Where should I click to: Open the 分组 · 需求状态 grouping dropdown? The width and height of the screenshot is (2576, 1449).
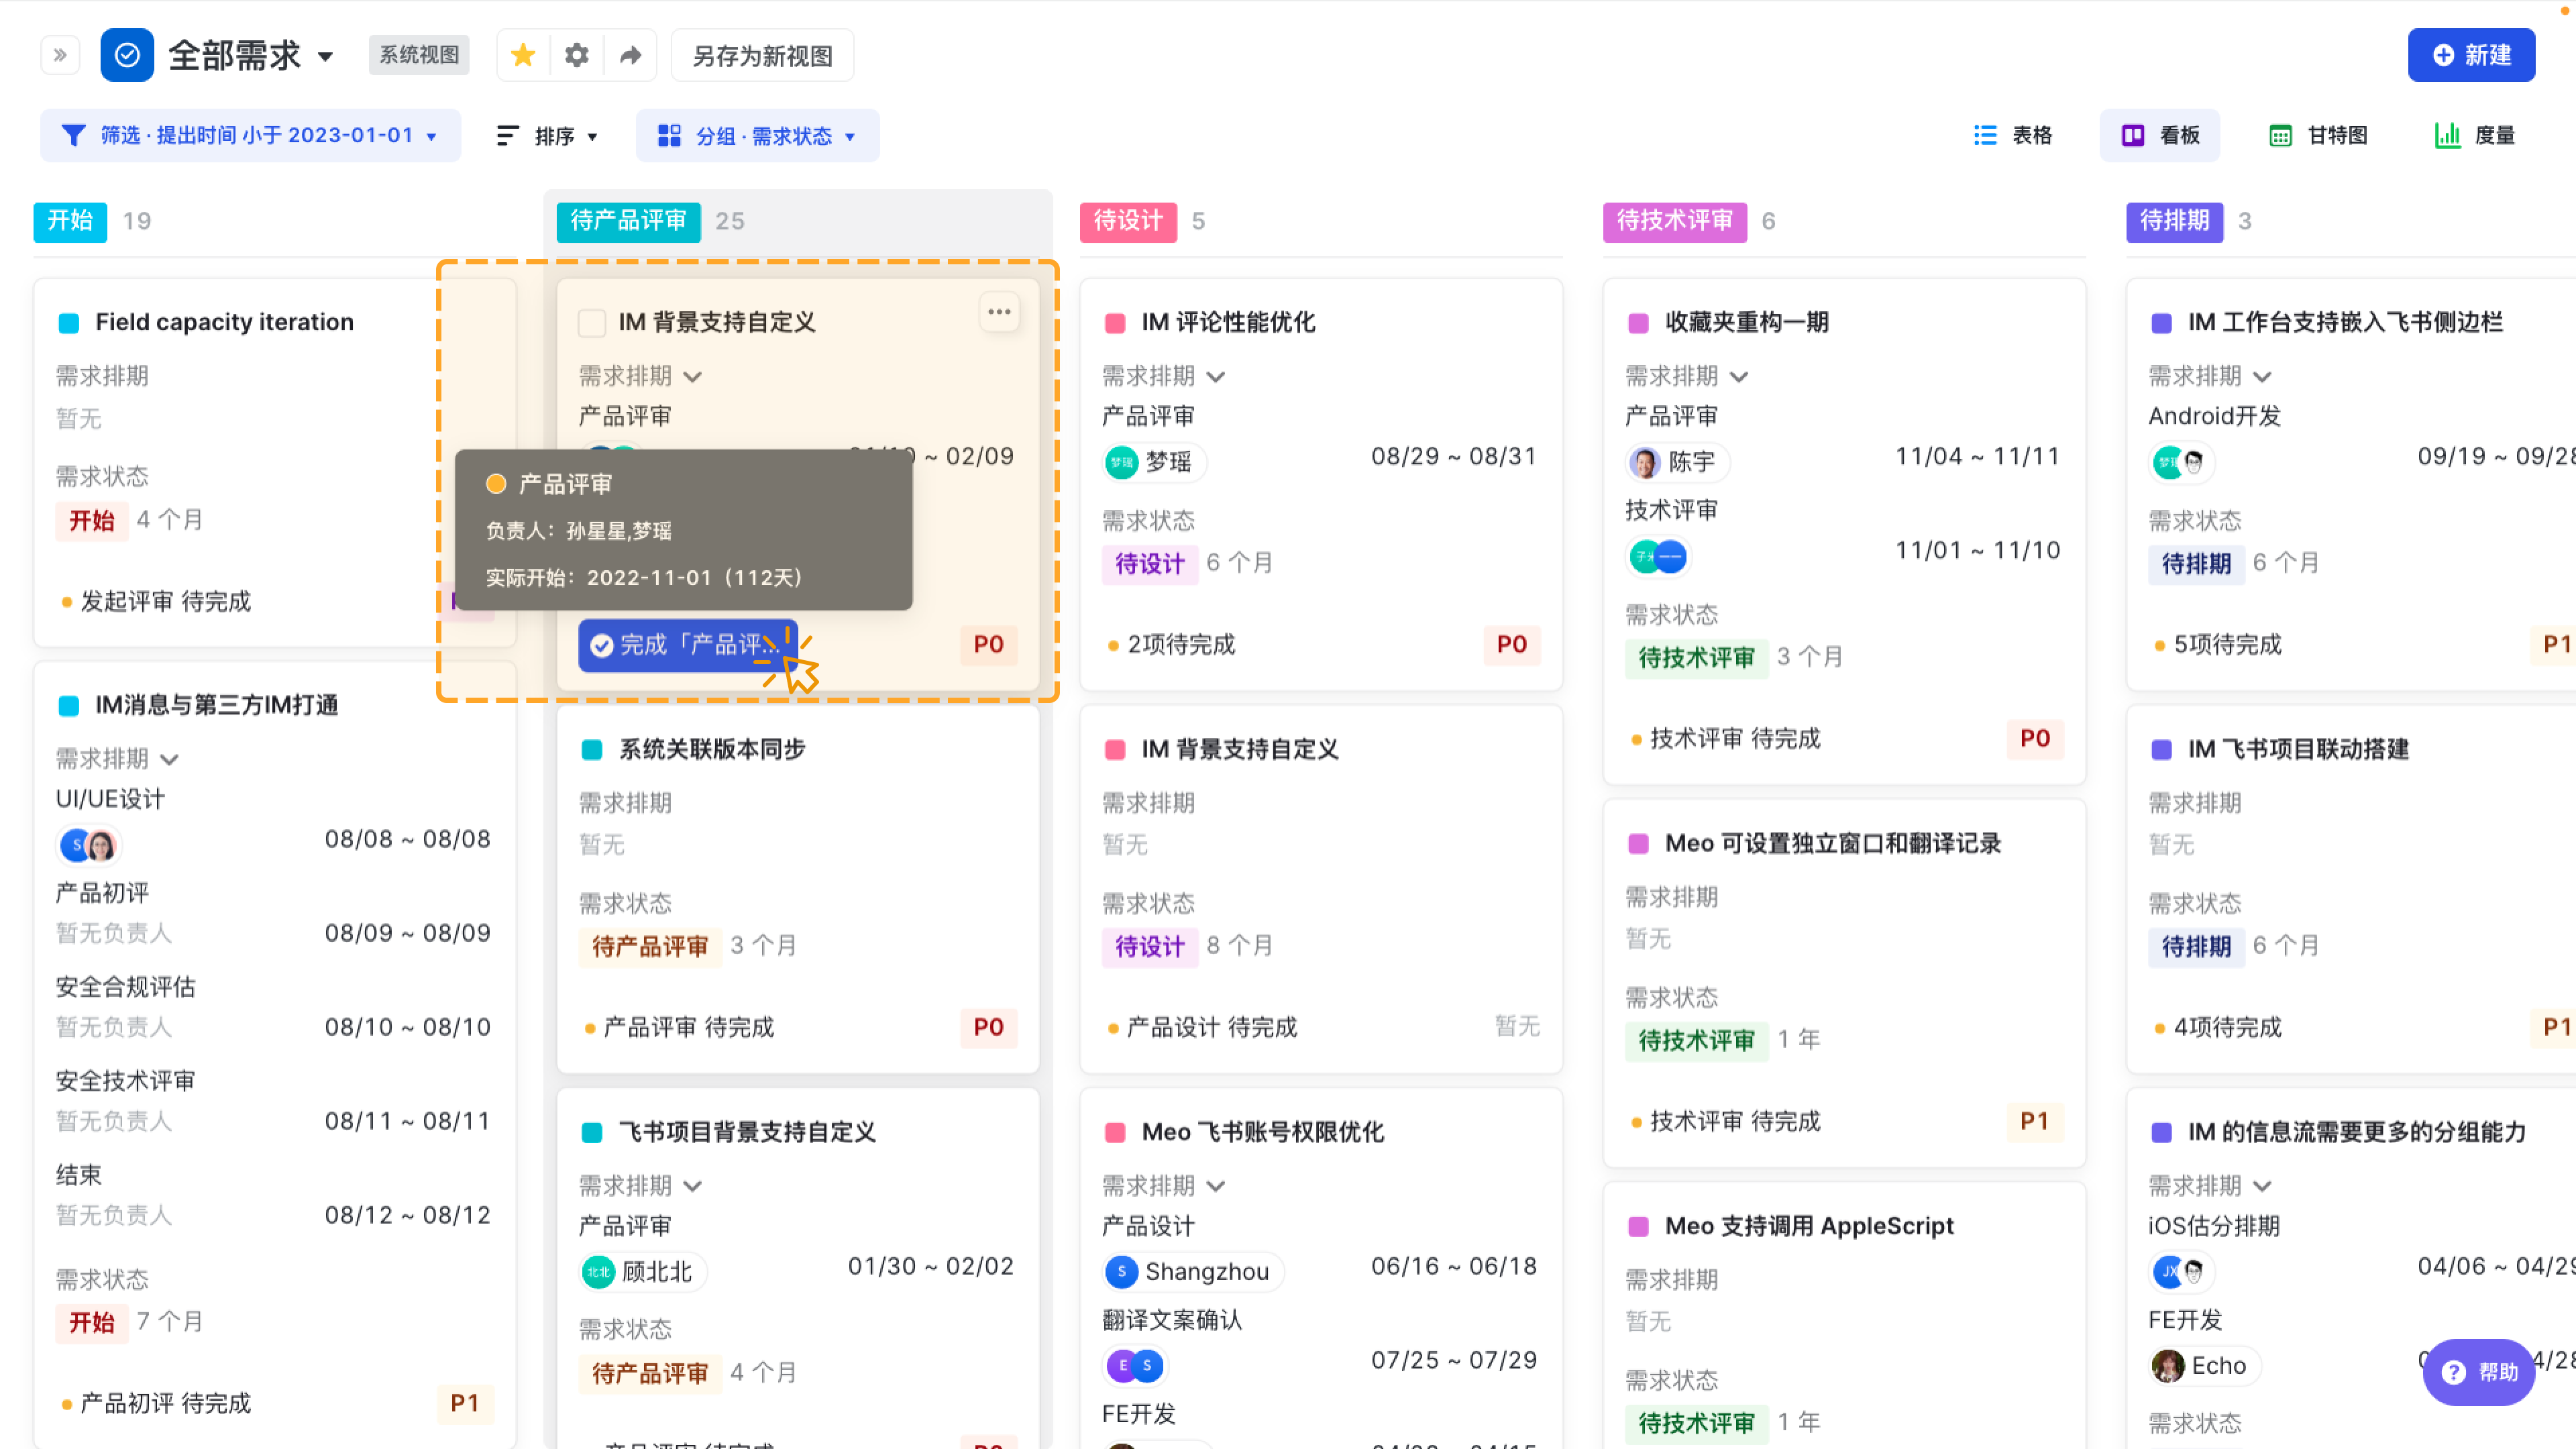pos(757,135)
